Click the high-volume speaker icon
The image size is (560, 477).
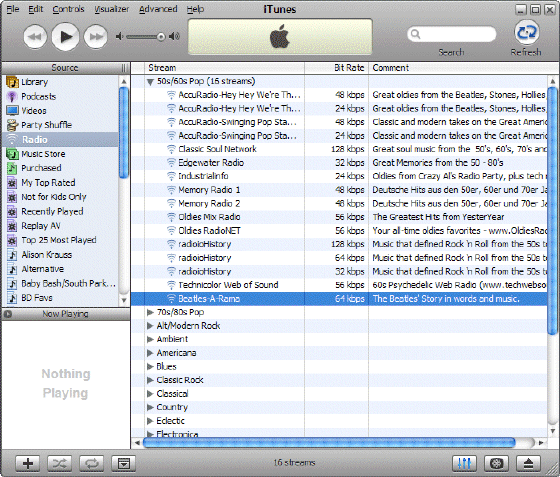click(x=174, y=36)
